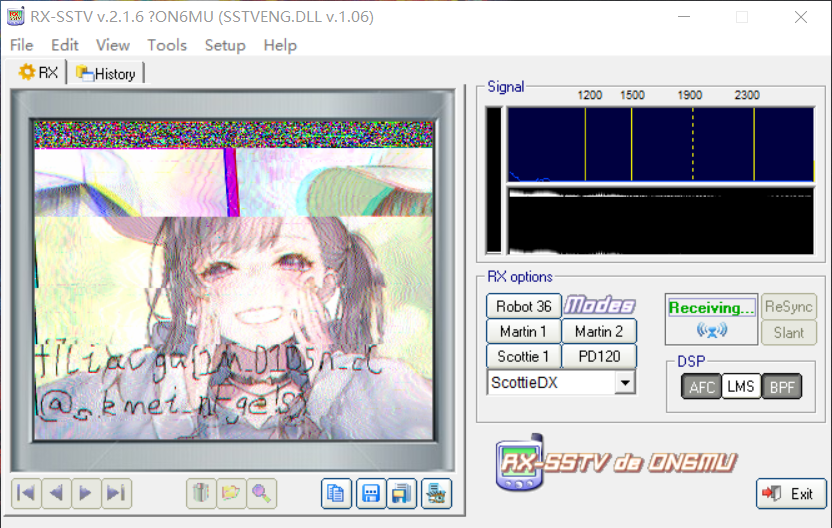Click the RX options group label

[519, 276]
